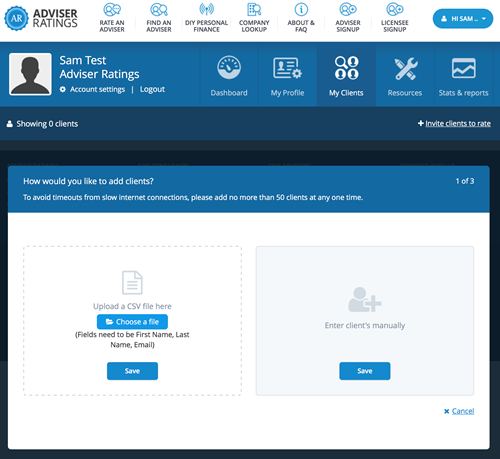Open the Adviser Signup icon
Viewport: 500px width, 459px height.
click(348, 9)
